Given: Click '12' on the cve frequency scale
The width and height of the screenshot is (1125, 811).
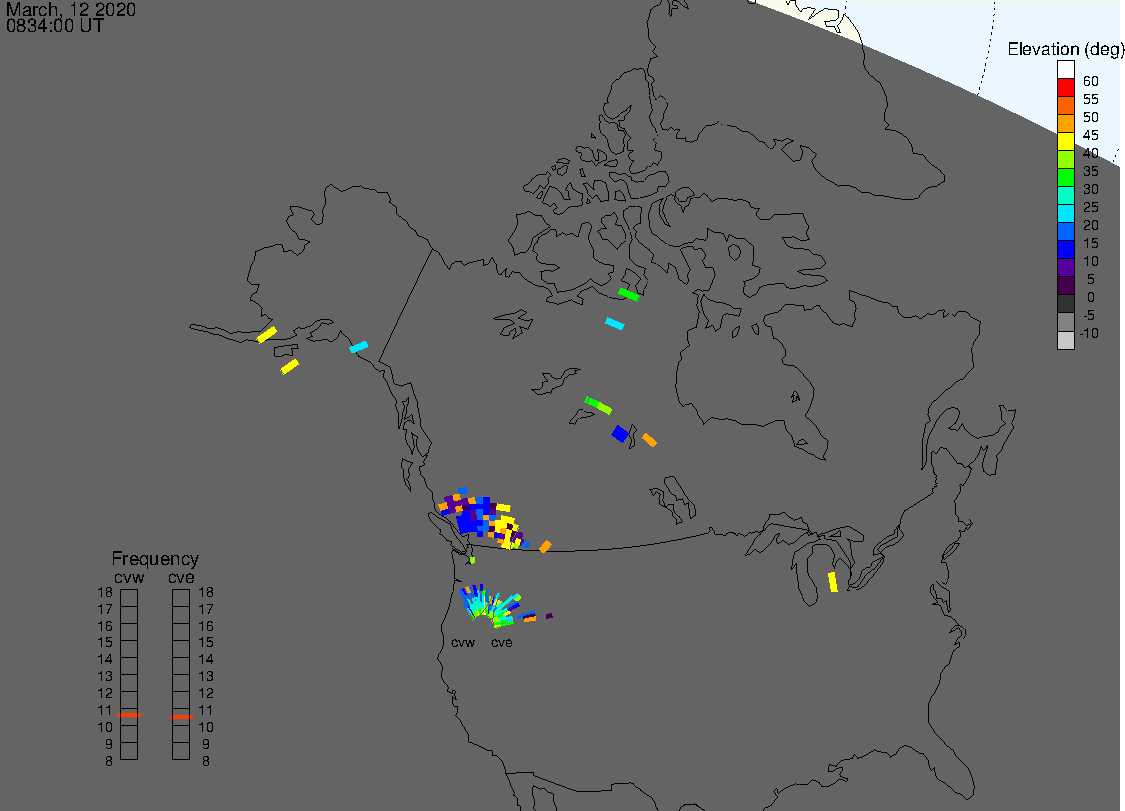Looking at the screenshot, I should 206,693.
